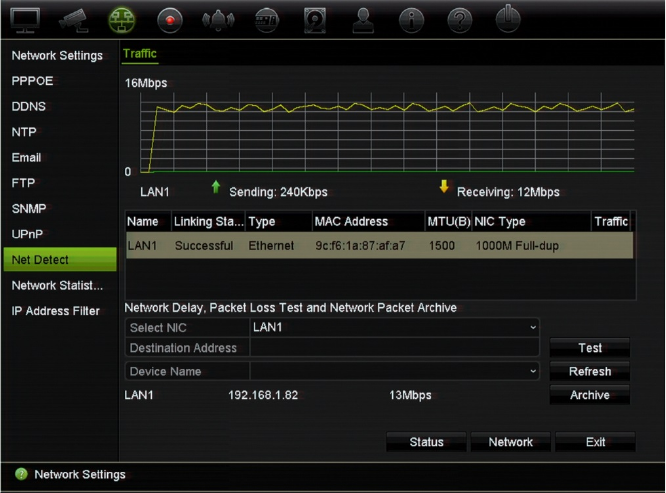666x493 pixels.
Task: Switch to the Traffic tab
Action: point(140,54)
